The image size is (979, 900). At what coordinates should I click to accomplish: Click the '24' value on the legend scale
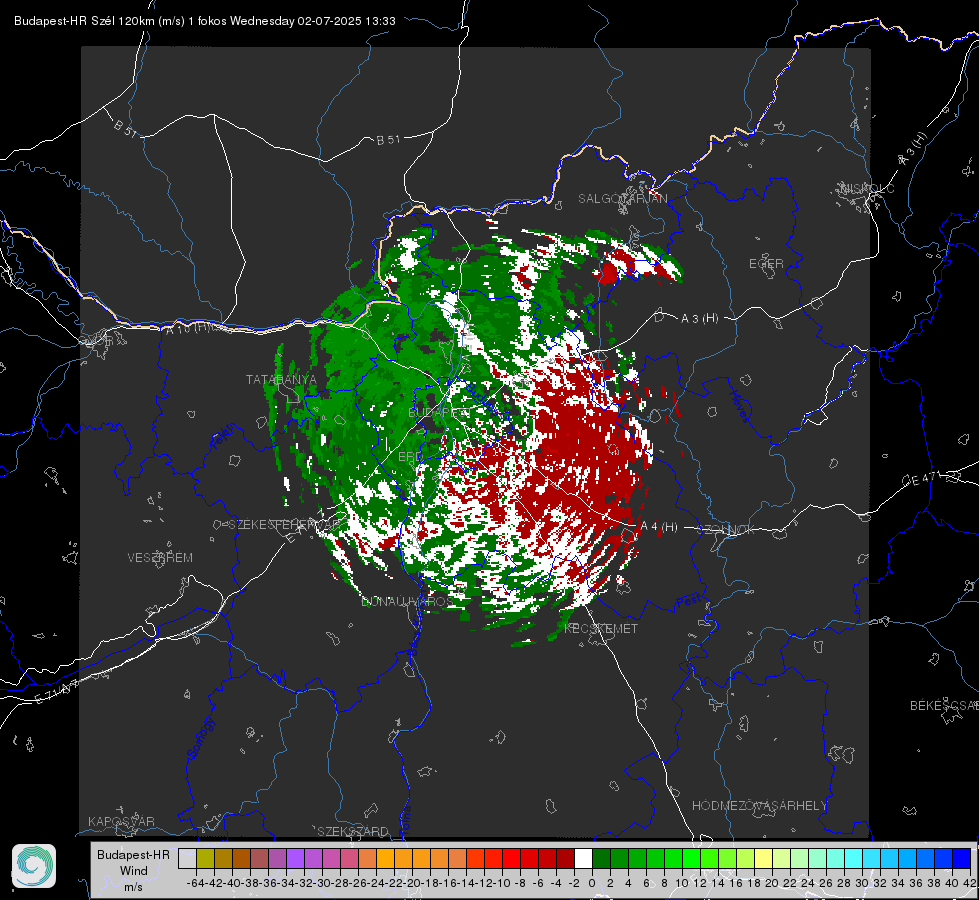[807, 883]
